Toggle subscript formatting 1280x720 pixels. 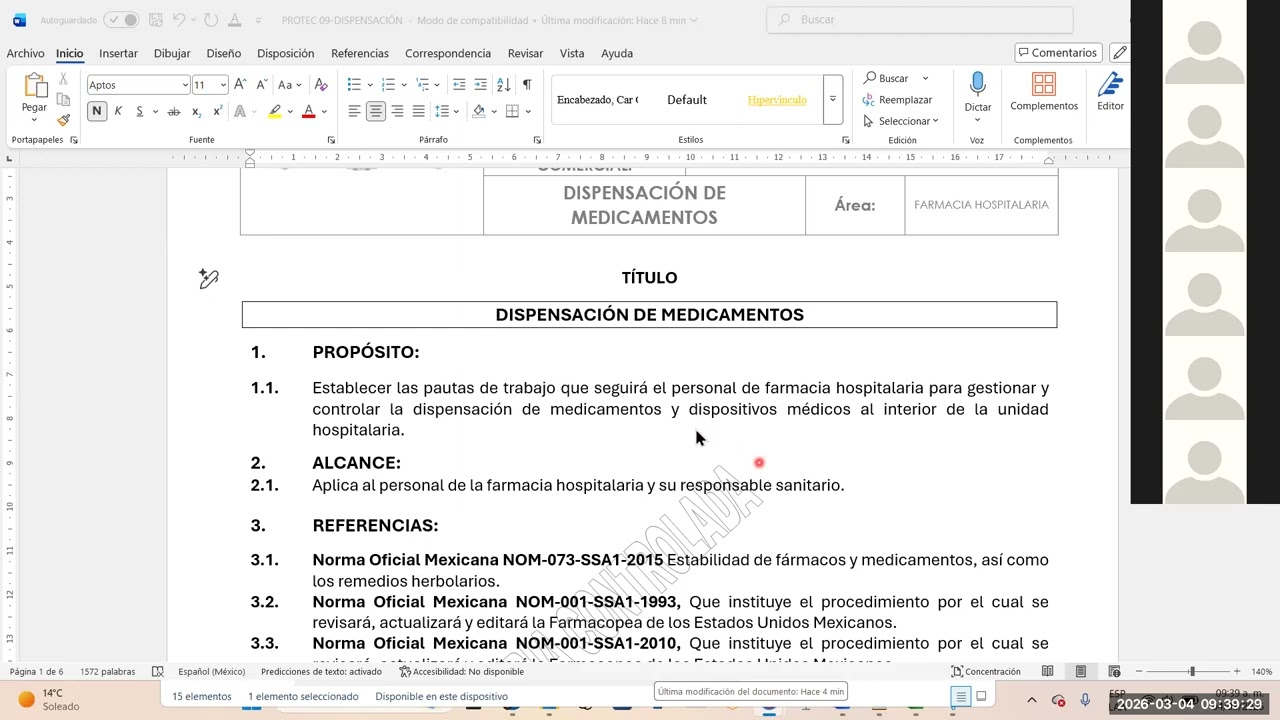click(196, 111)
